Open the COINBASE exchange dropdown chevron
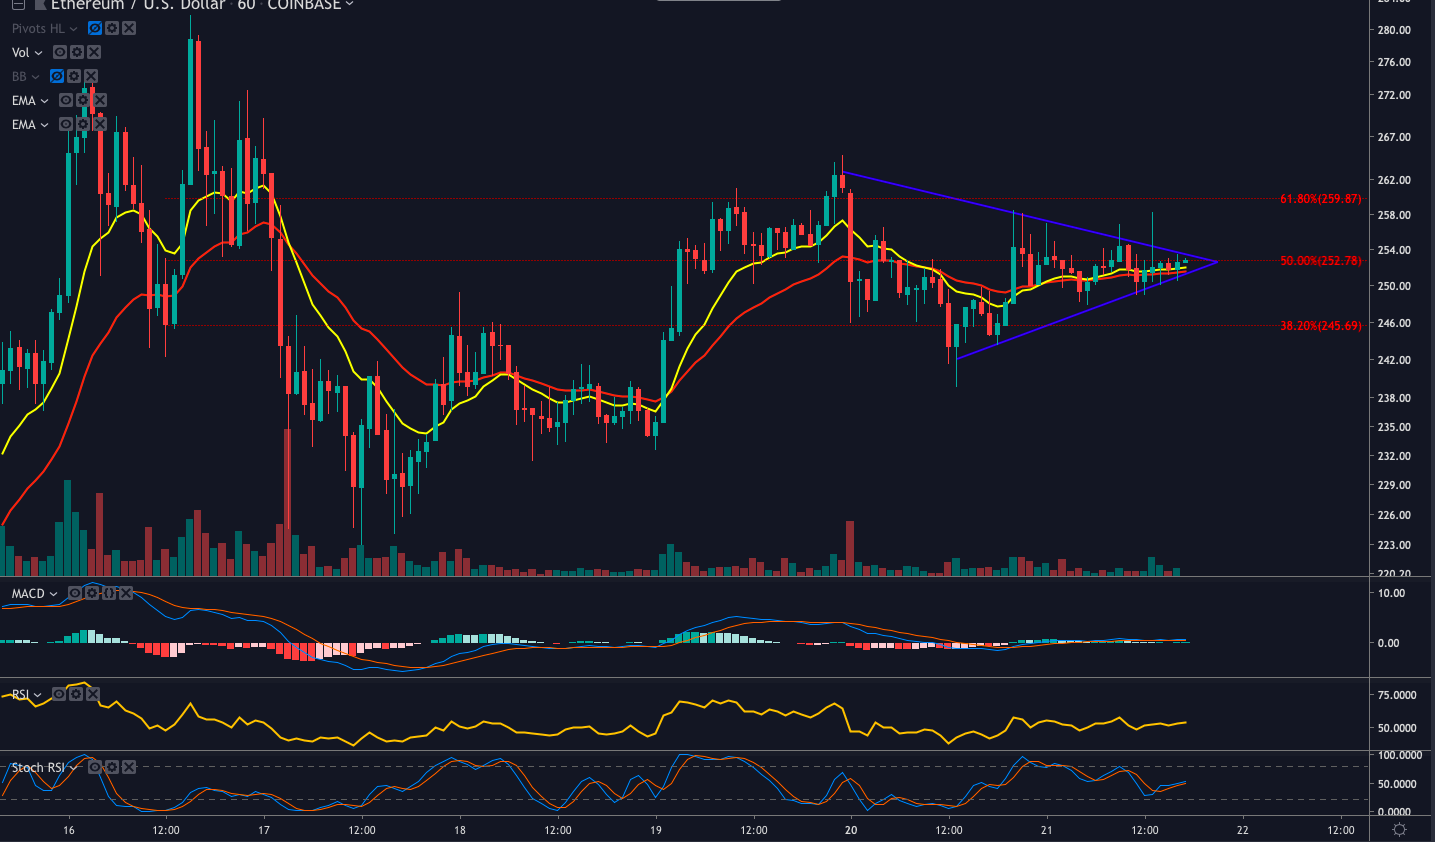 [x=348, y=5]
